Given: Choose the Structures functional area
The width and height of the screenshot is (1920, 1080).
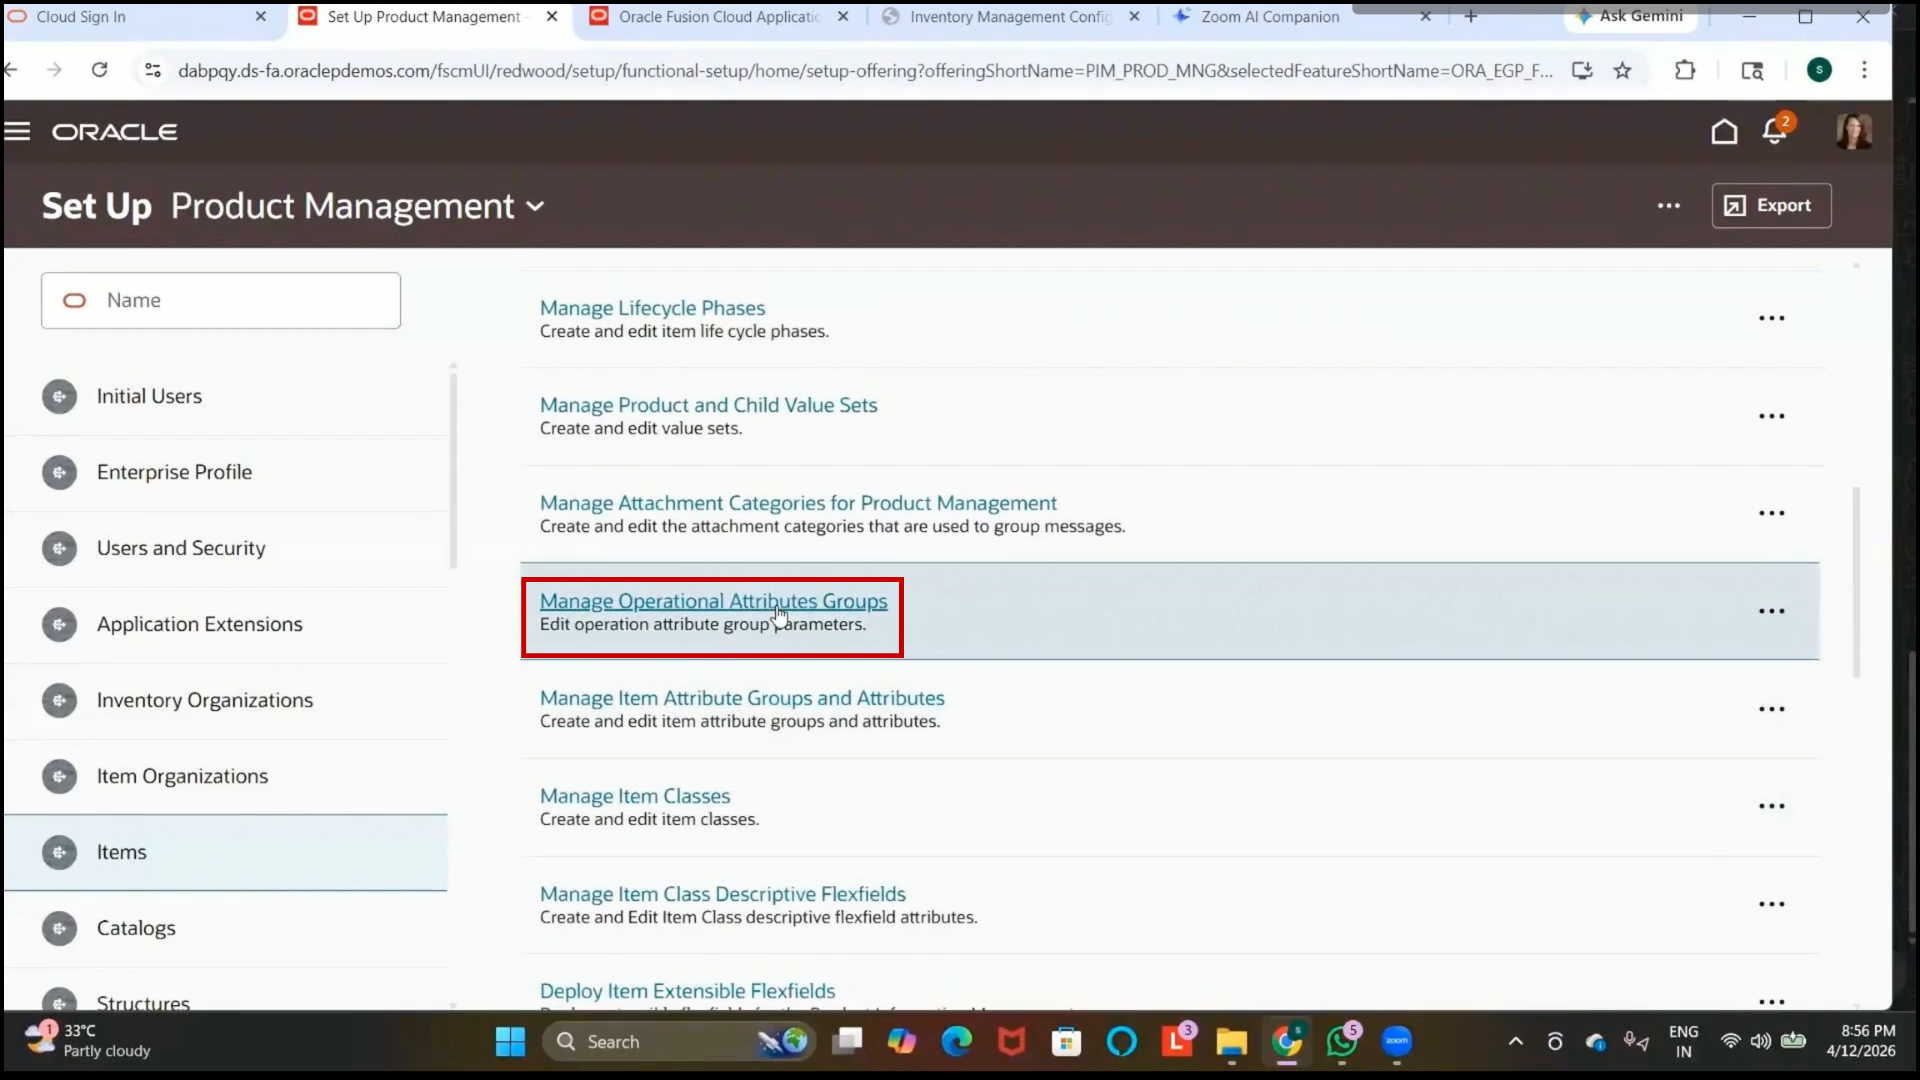Looking at the screenshot, I should click(x=143, y=1002).
